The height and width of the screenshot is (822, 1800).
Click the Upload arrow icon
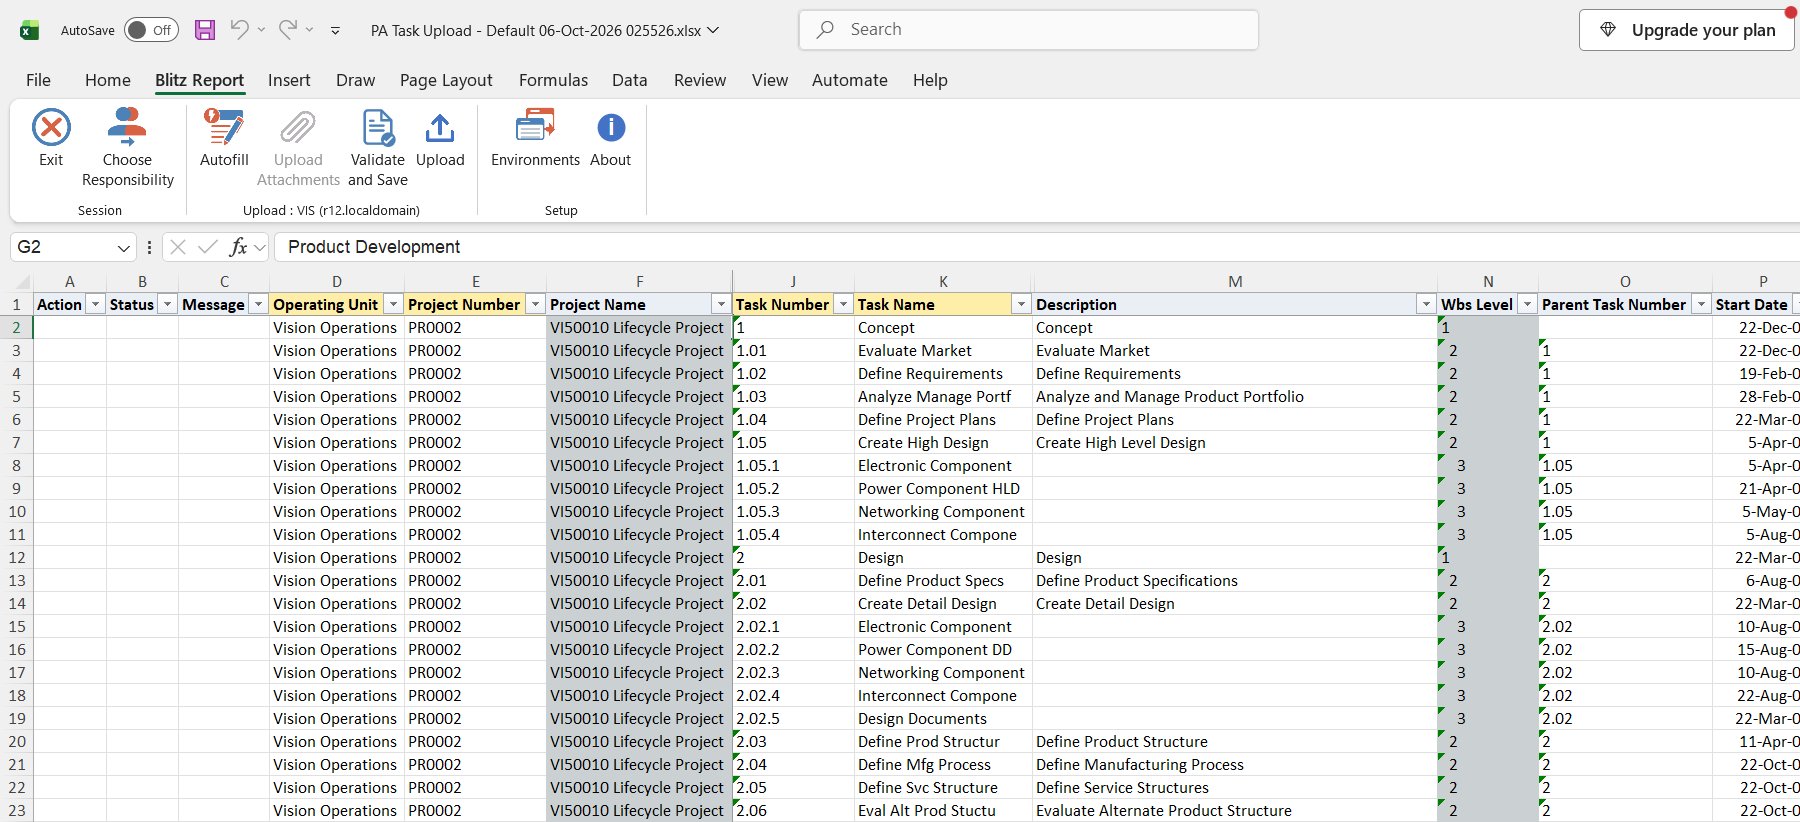440,128
